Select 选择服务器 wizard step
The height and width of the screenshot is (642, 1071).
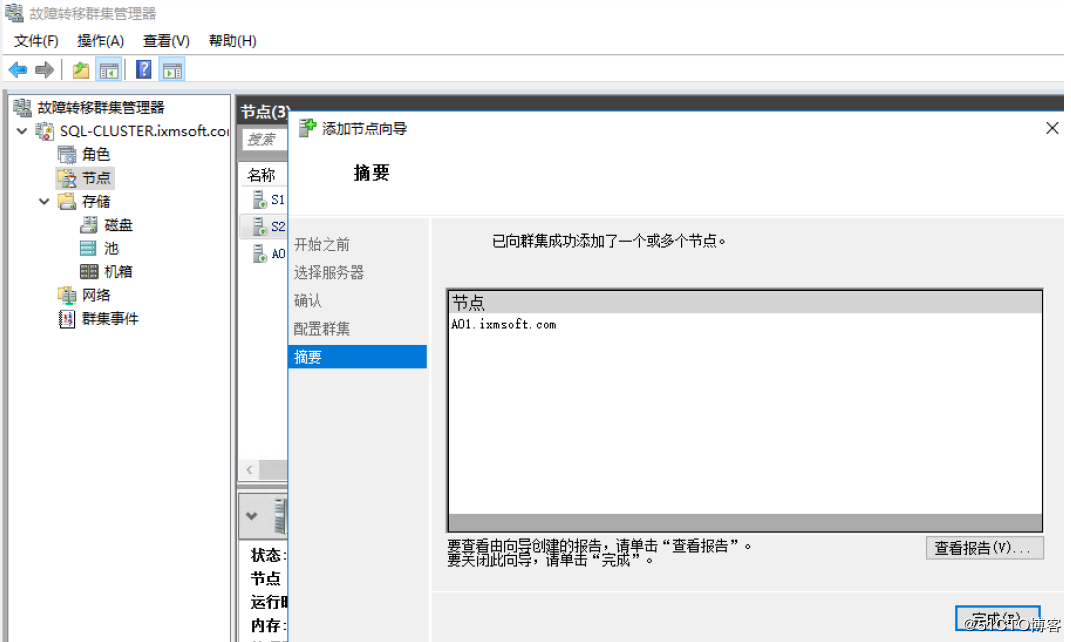(x=329, y=273)
